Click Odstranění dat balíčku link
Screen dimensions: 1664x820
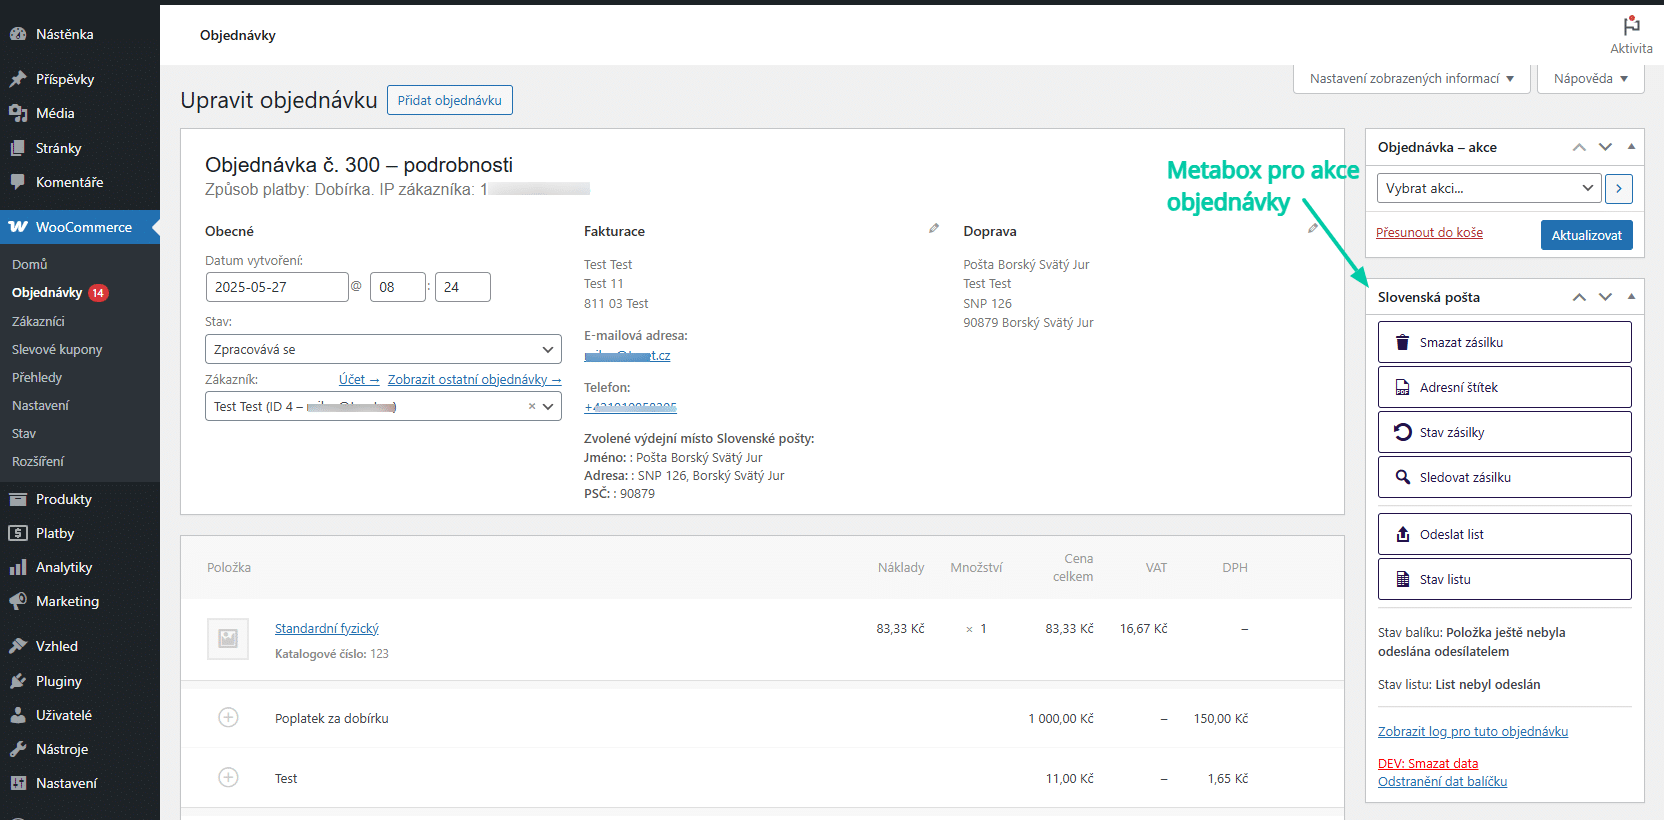point(1442,781)
